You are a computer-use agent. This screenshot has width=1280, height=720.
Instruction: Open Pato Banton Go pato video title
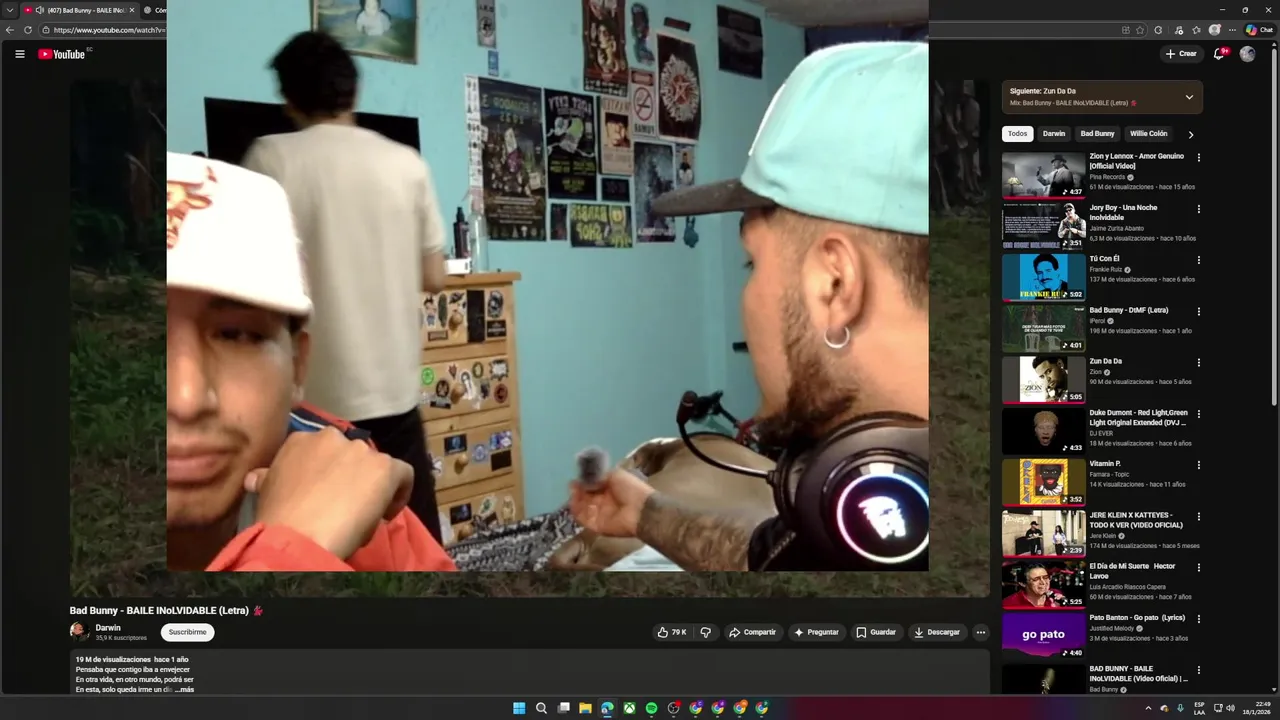click(x=1137, y=617)
